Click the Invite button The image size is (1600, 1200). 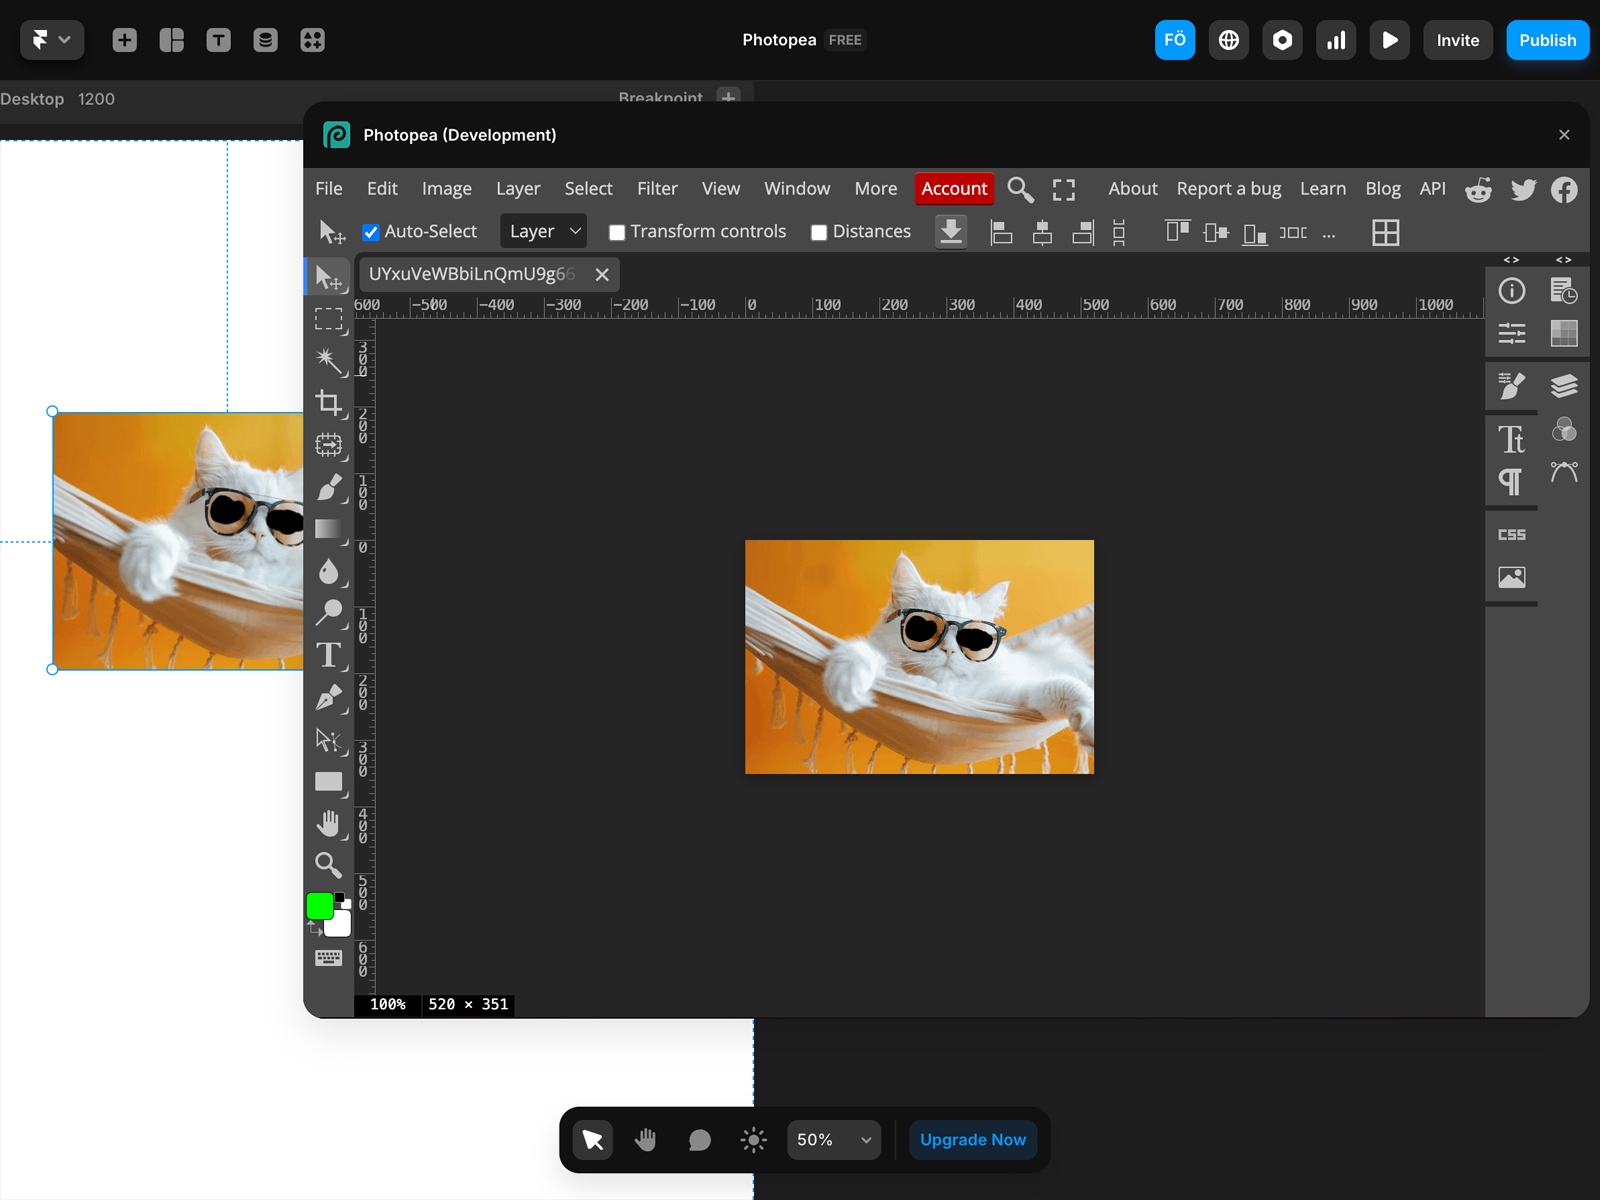1458,40
